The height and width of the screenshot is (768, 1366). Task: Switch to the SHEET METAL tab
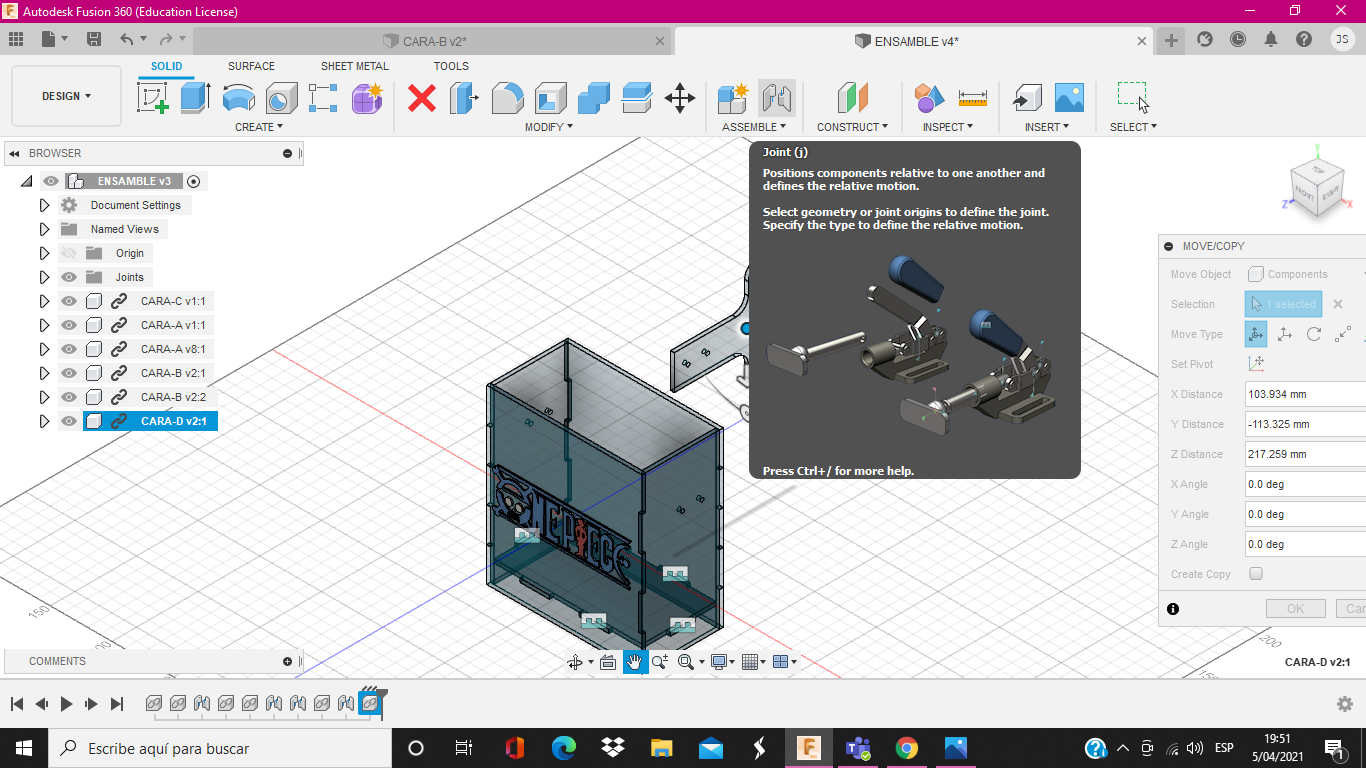[355, 66]
